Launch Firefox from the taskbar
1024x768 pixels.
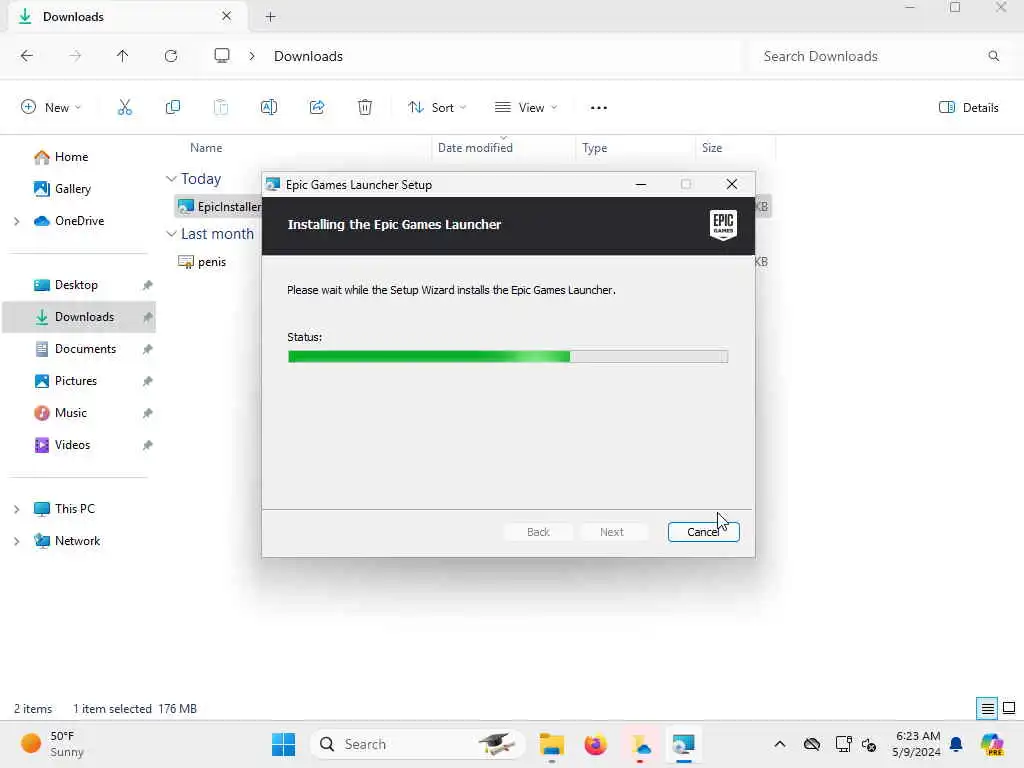click(x=596, y=744)
